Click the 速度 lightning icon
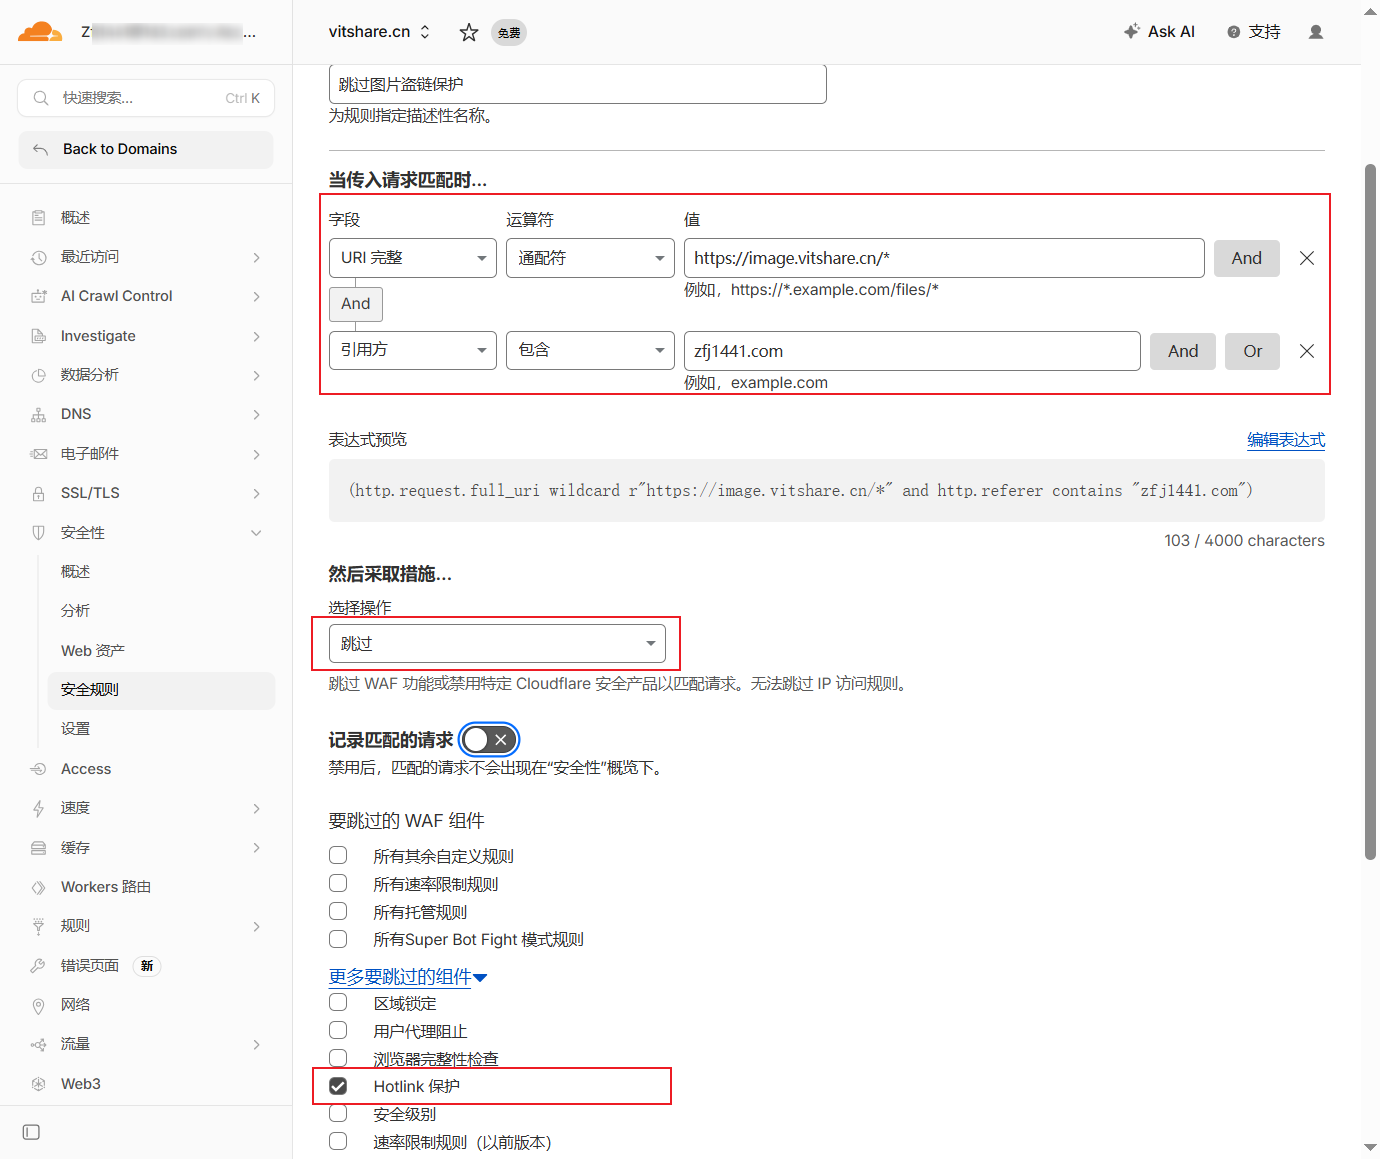The width and height of the screenshot is (1380, 1159). 39,808
